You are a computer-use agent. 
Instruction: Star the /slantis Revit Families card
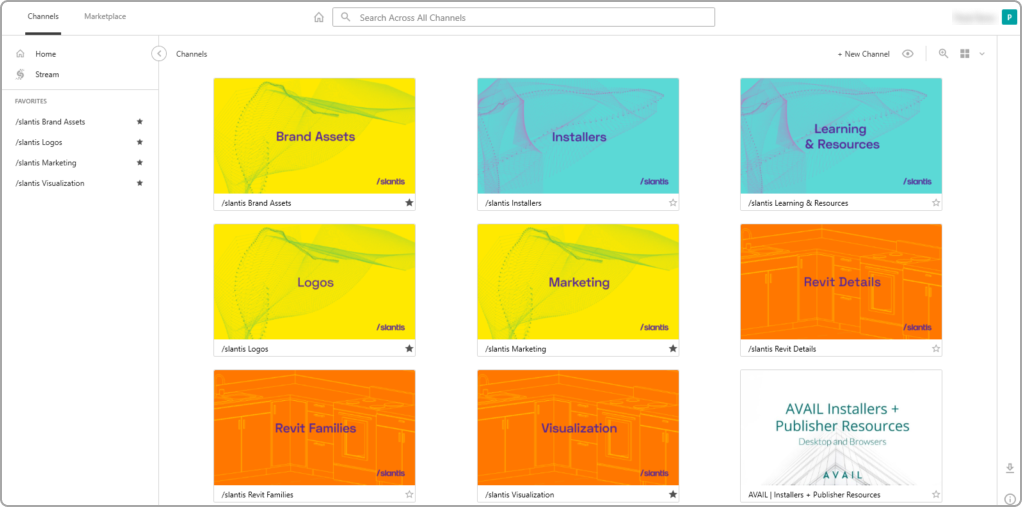coord(409,495)
